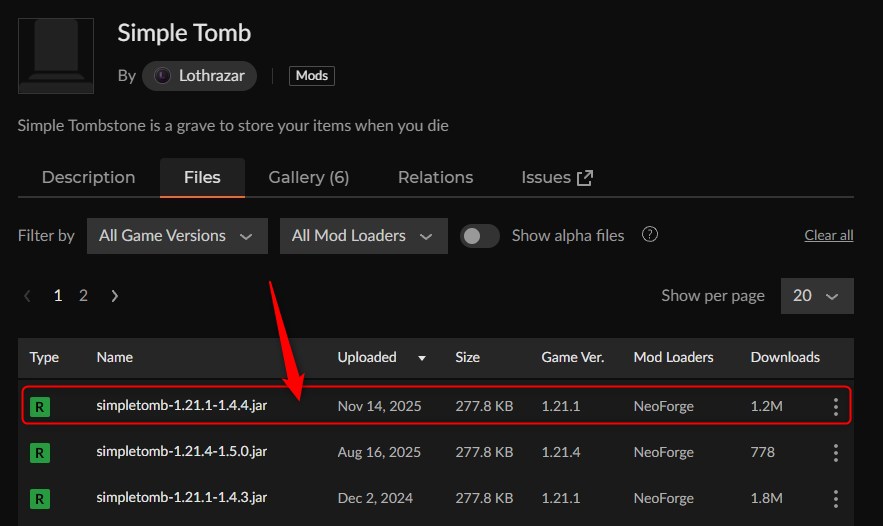The width and height of the screenshot is (883, 526).
Task: Click Clear all filters link
Action: pyautogui.click(x=828, y=236)
